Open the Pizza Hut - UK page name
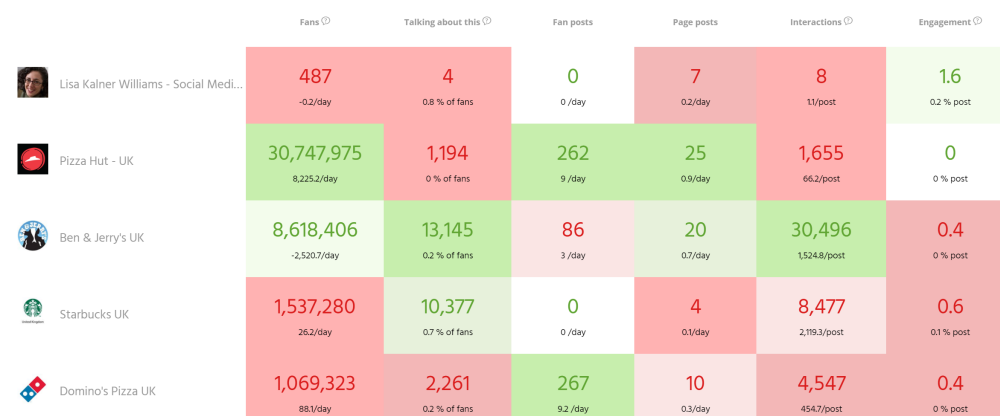The image size is (1000, 416). [x=96, y=160]
